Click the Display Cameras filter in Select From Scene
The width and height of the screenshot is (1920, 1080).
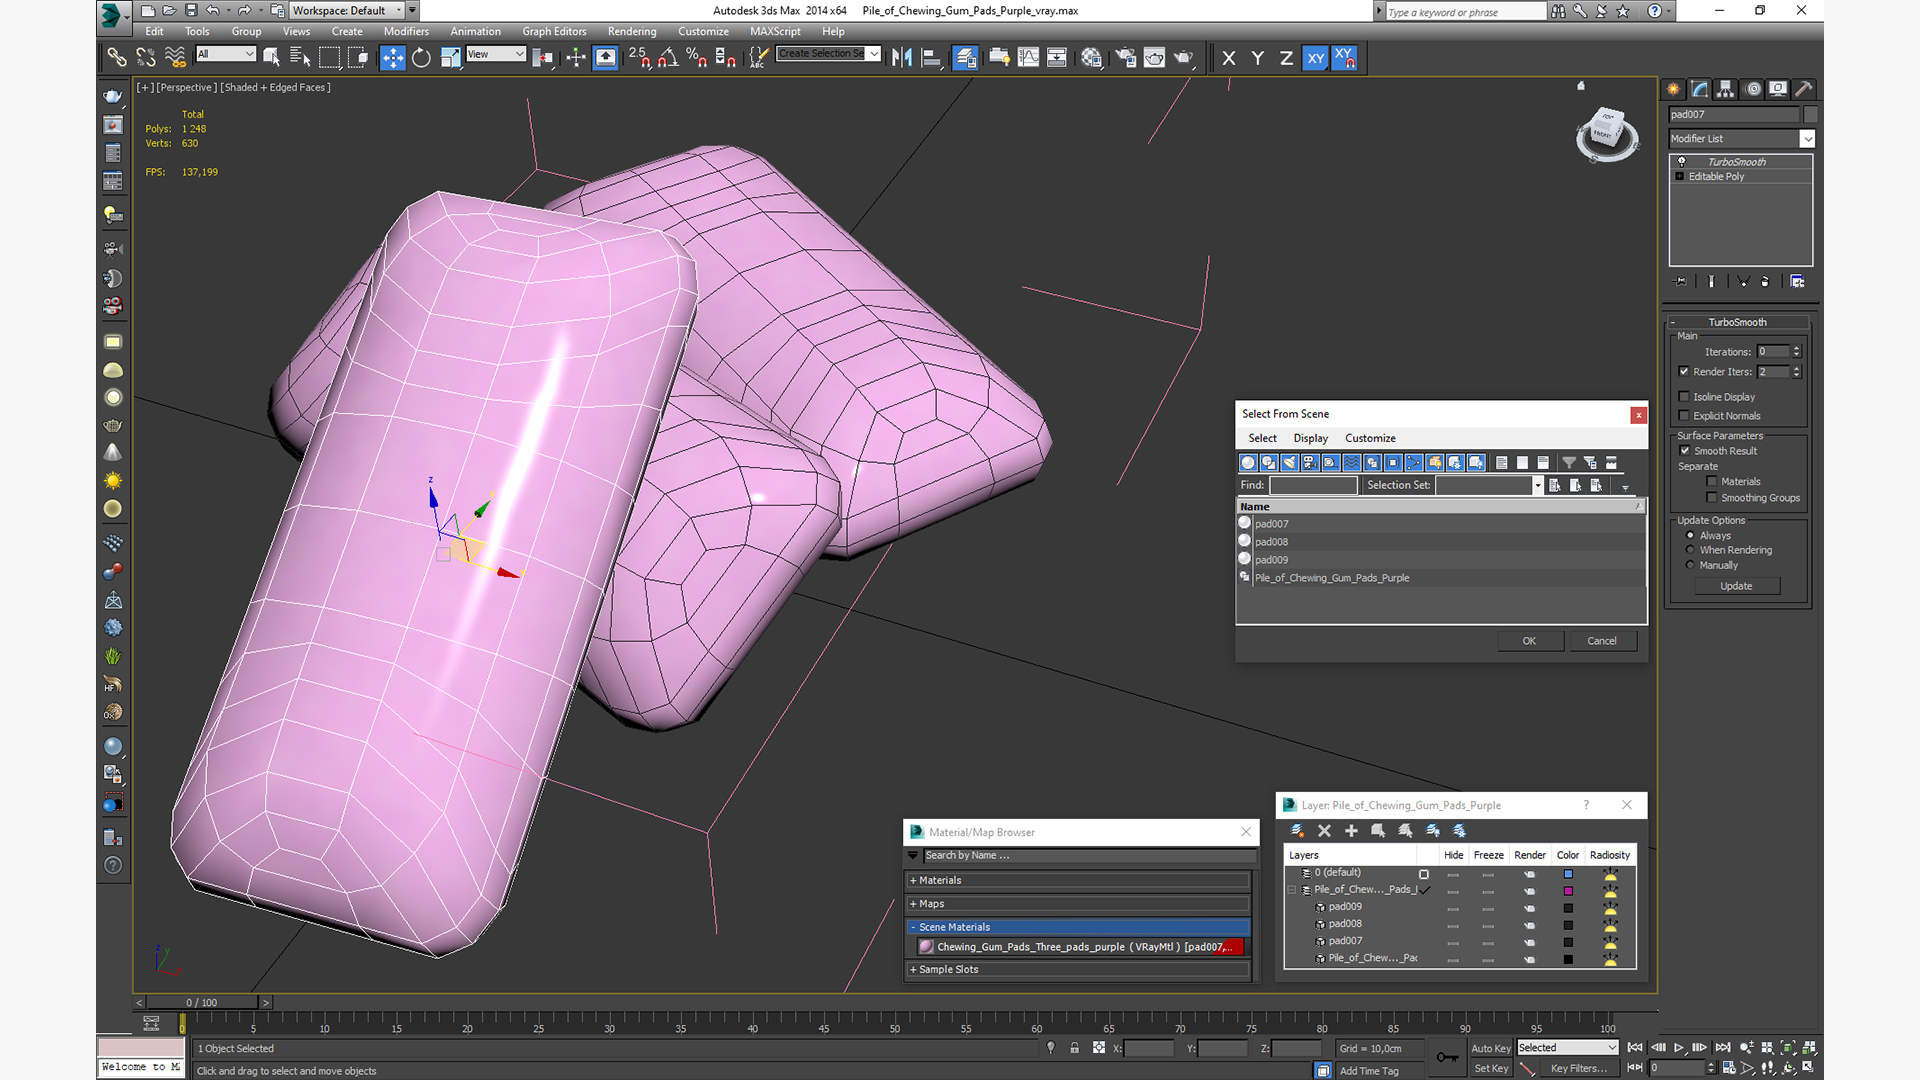click(x=1310, y=463)
